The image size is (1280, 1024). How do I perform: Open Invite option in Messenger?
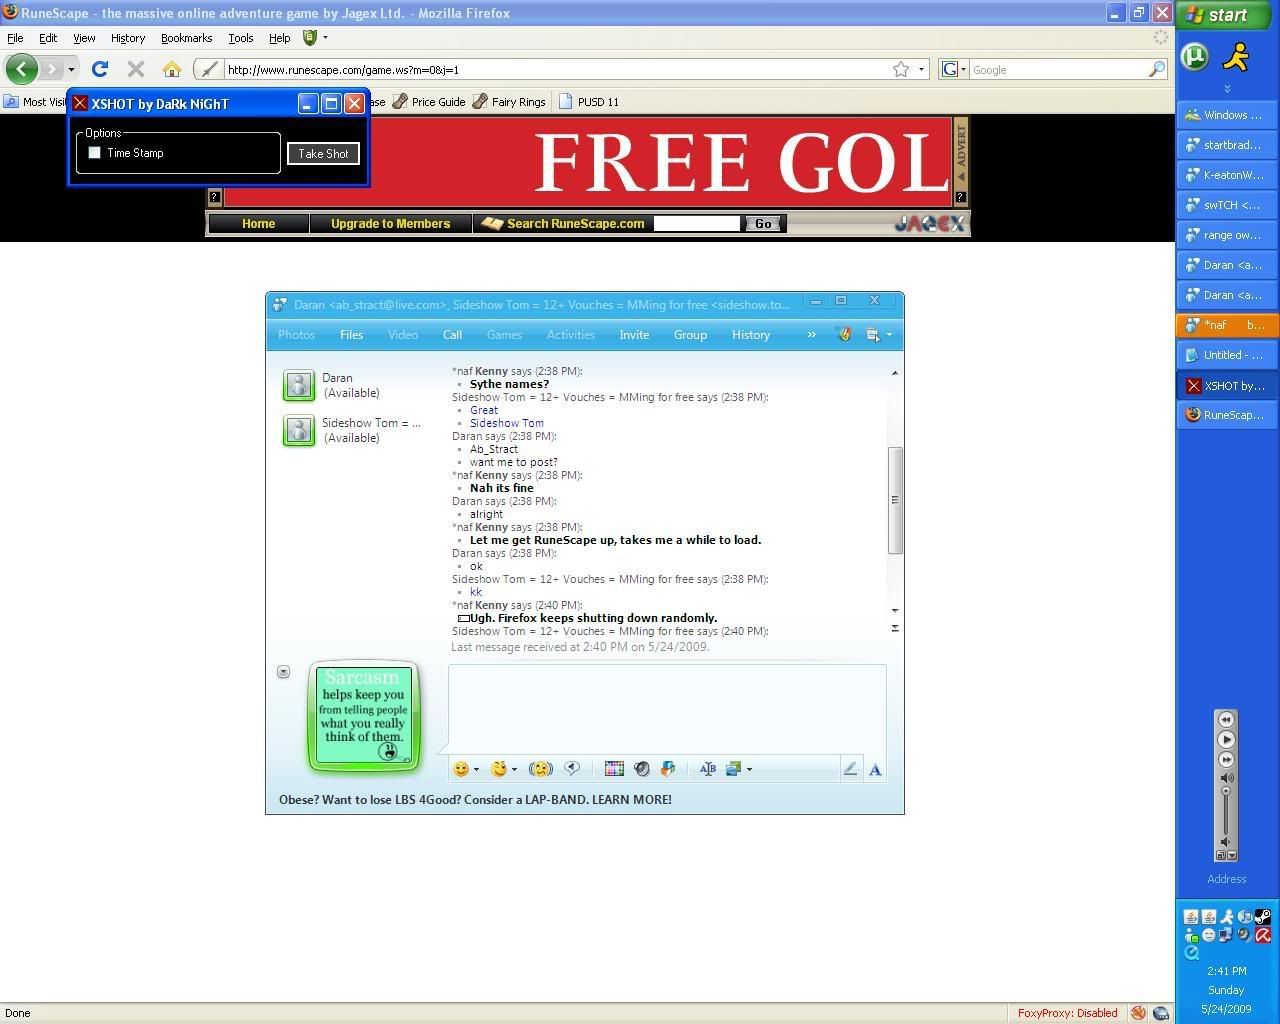click(x=634, y=335)
